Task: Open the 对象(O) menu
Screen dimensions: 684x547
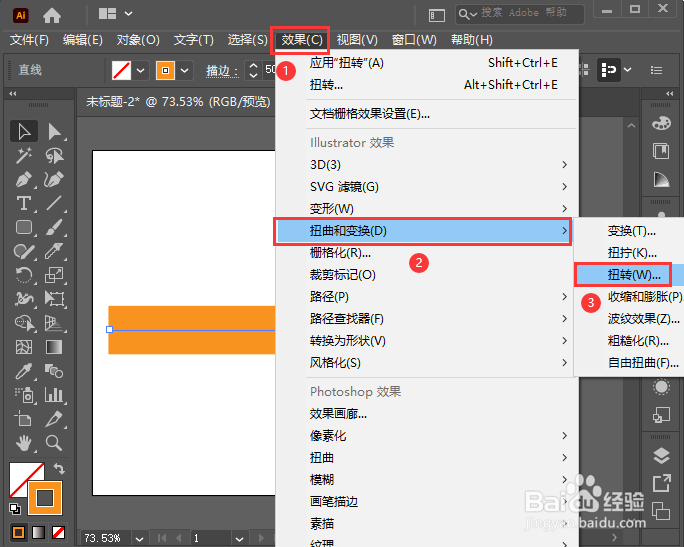Action: click(138, 40)
